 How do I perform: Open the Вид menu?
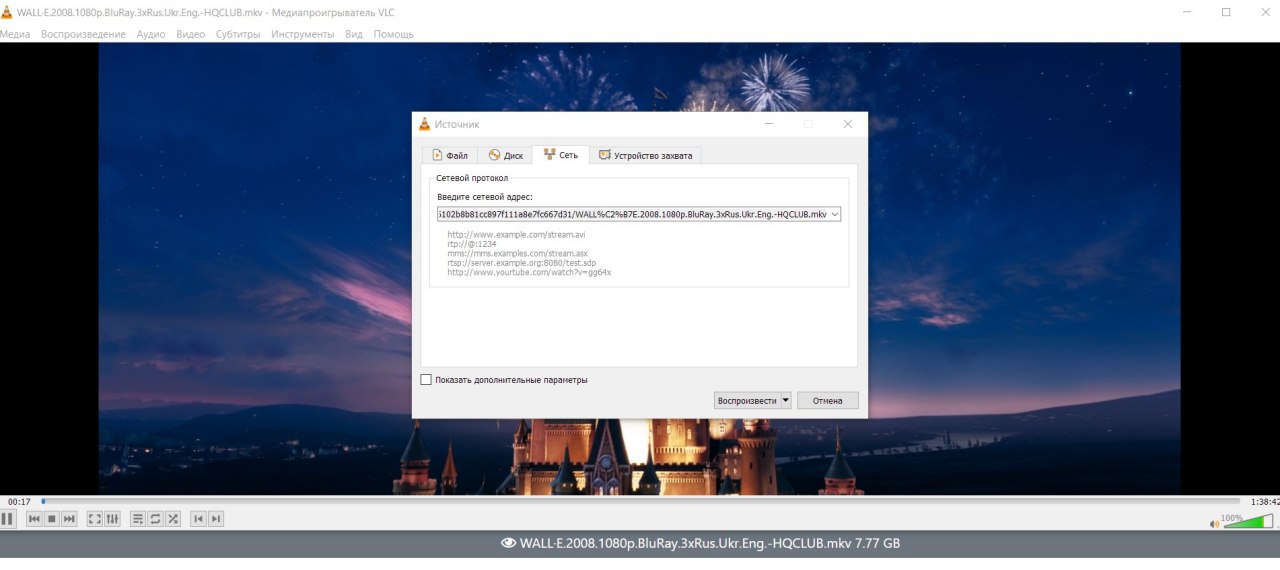(x=354, y=34)
